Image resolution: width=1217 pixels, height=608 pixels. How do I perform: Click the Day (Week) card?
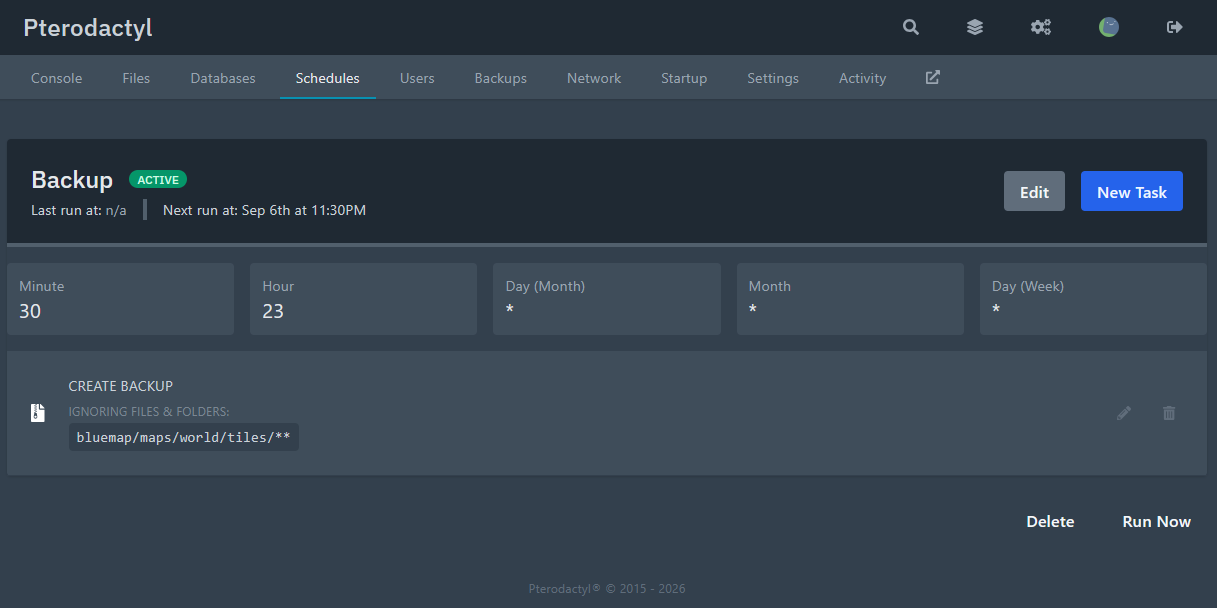pos(1093,299)
